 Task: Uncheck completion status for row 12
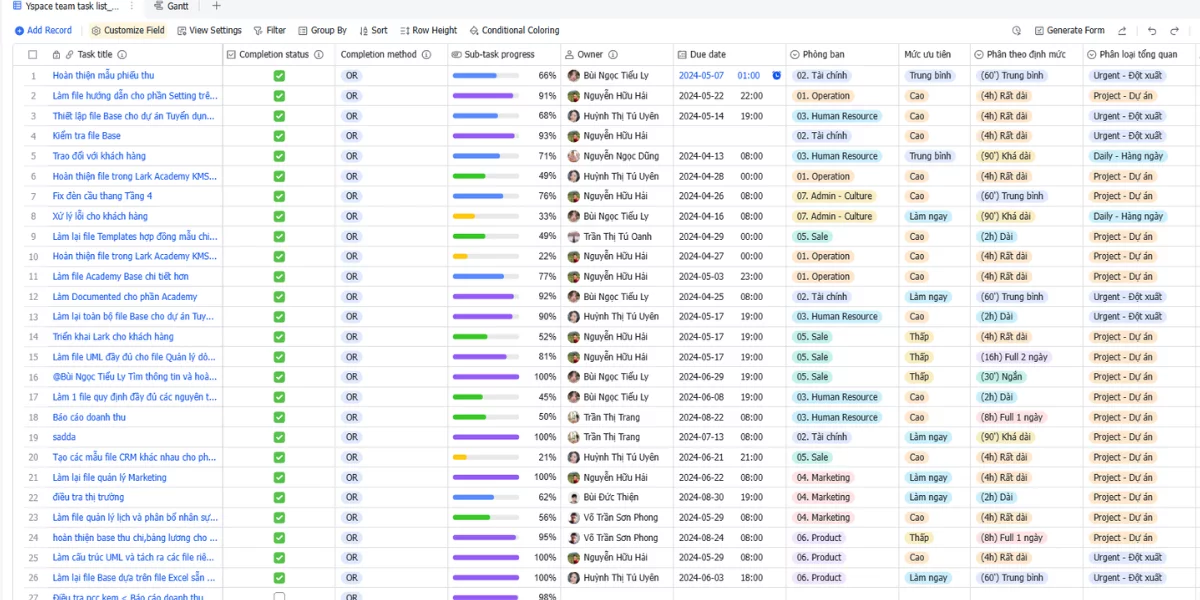(279, 296)
